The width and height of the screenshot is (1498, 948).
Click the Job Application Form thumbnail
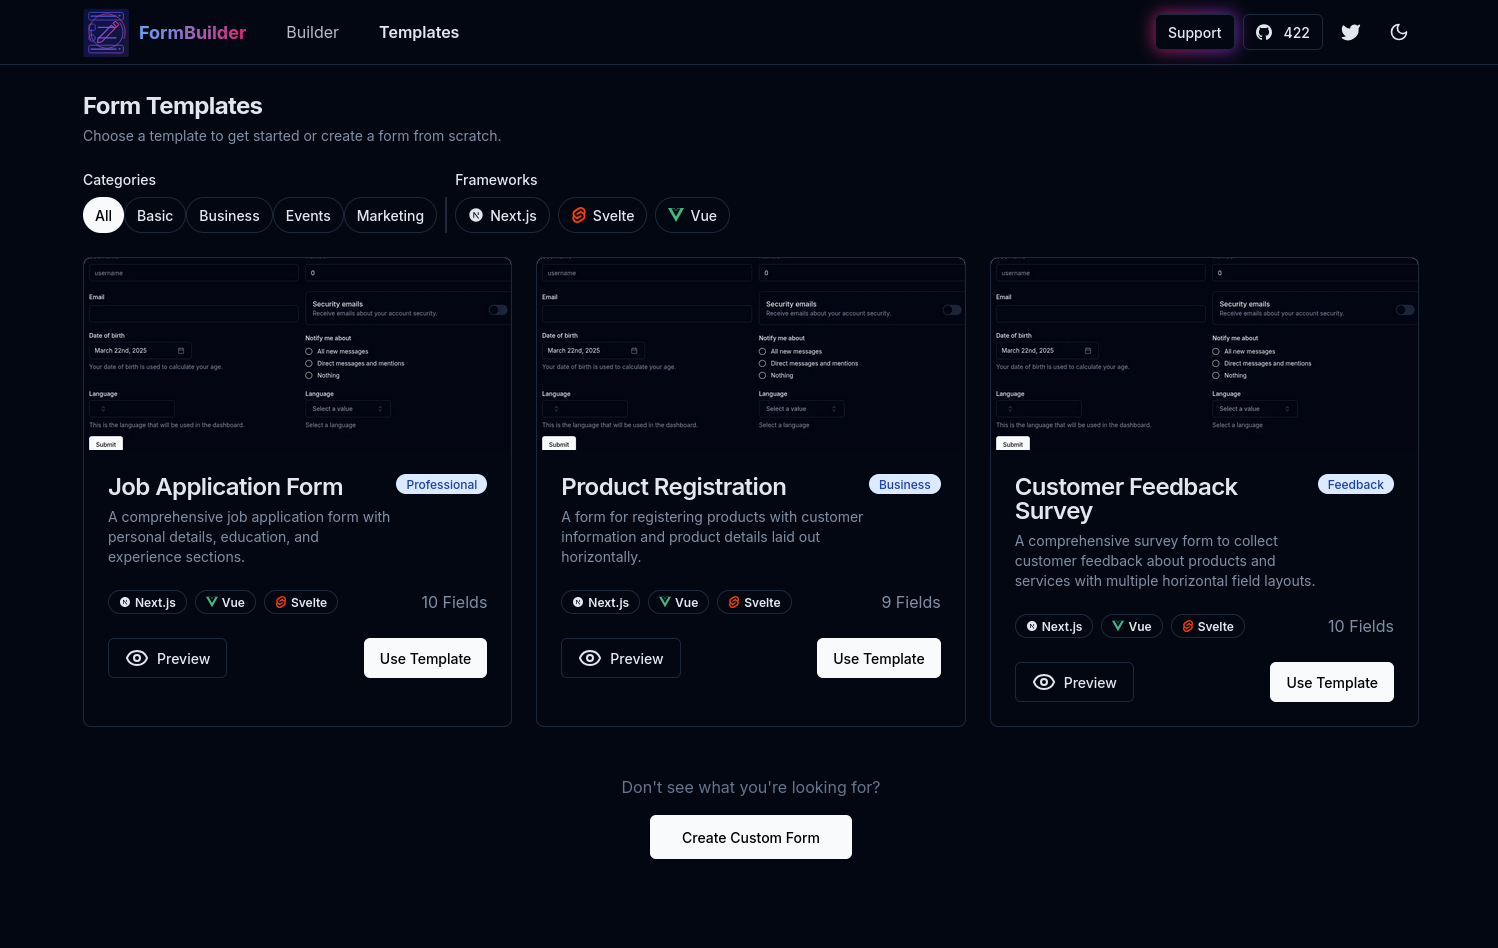coord(297,354)
